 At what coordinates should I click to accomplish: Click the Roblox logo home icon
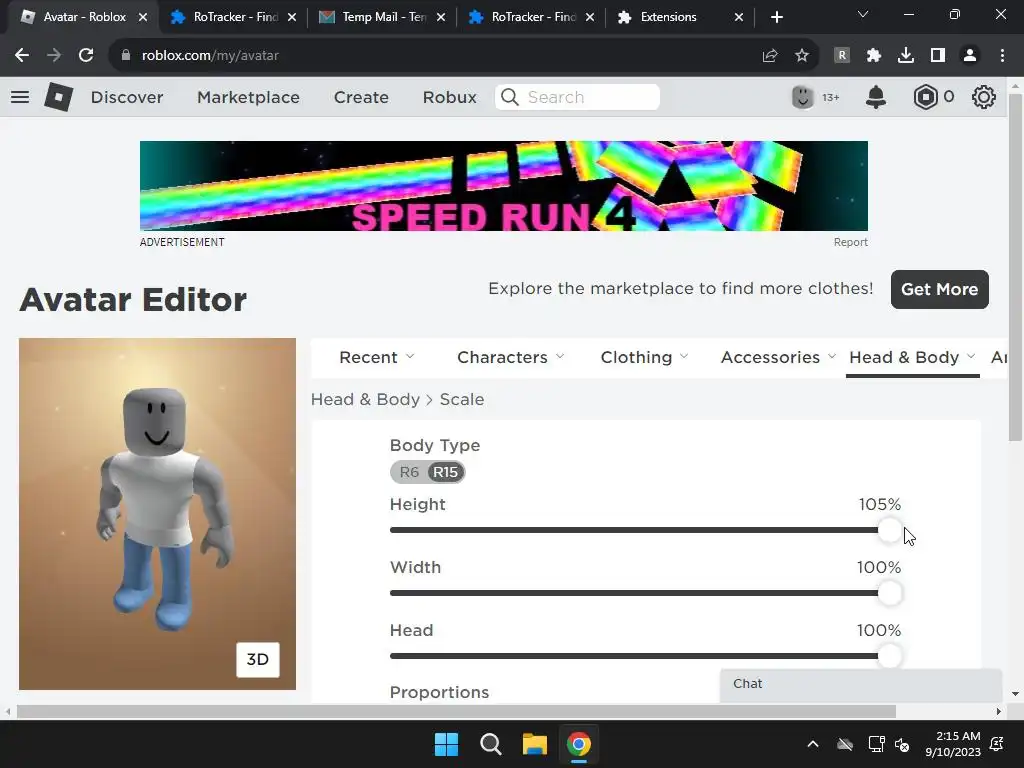[59, 97]
